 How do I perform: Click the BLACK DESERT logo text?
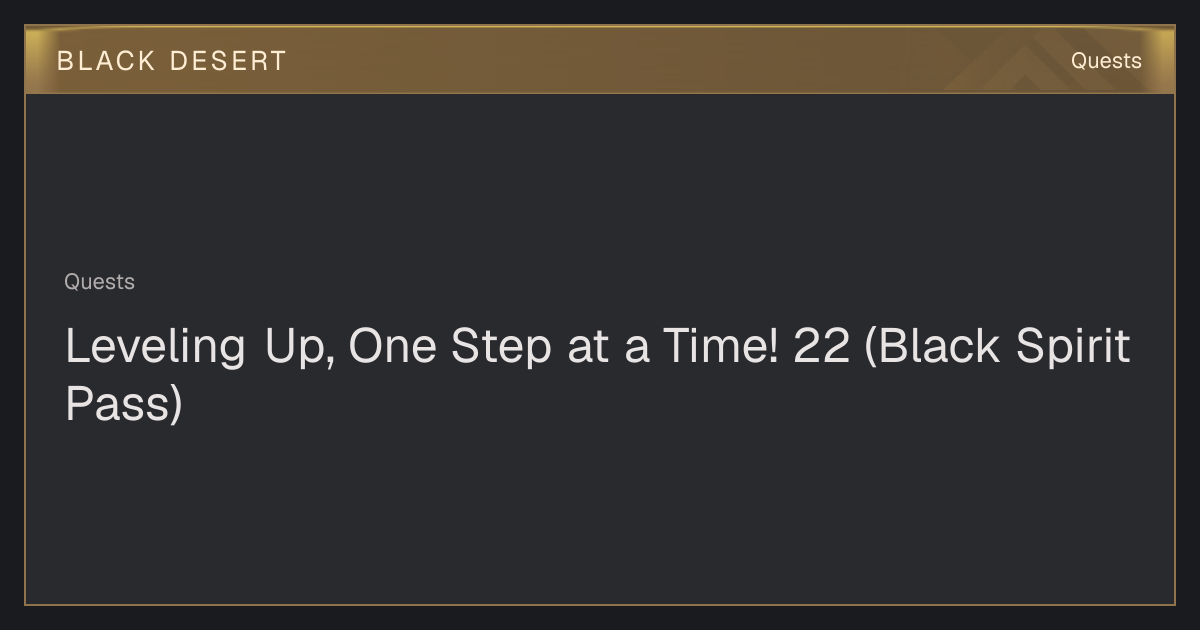[172, 61]
